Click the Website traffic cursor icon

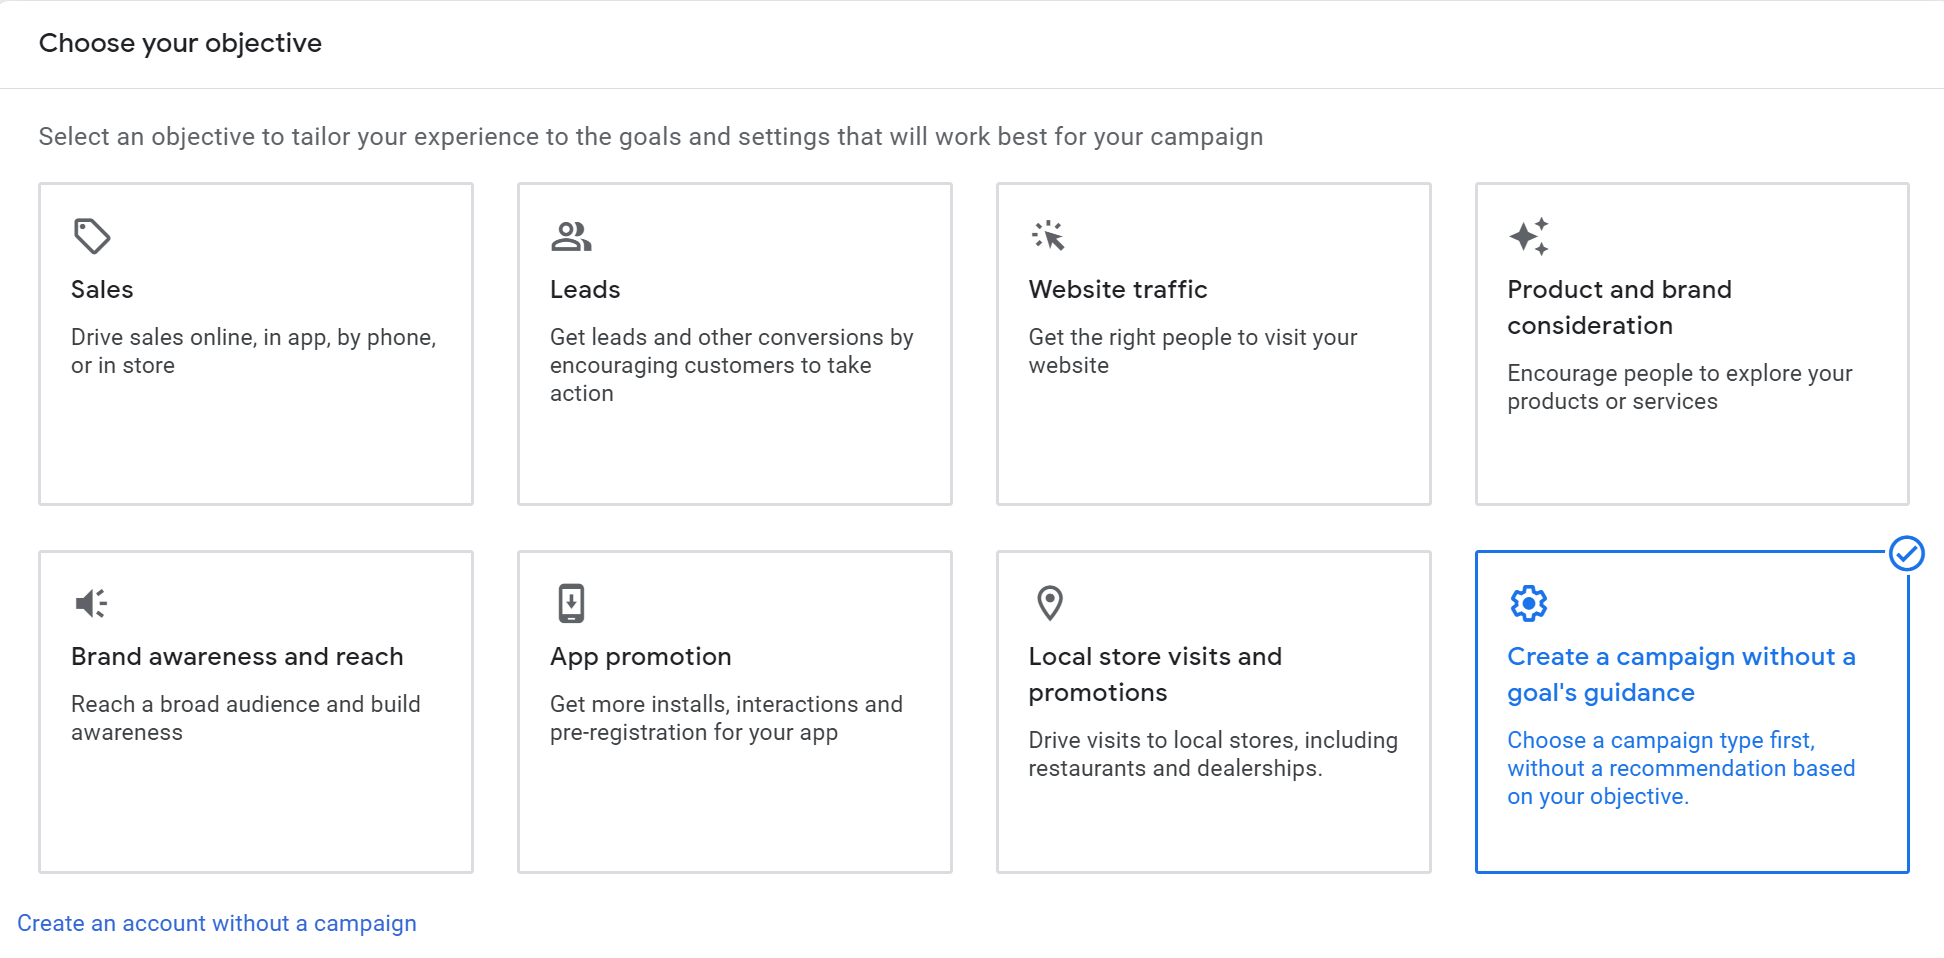coord(1048,237)
